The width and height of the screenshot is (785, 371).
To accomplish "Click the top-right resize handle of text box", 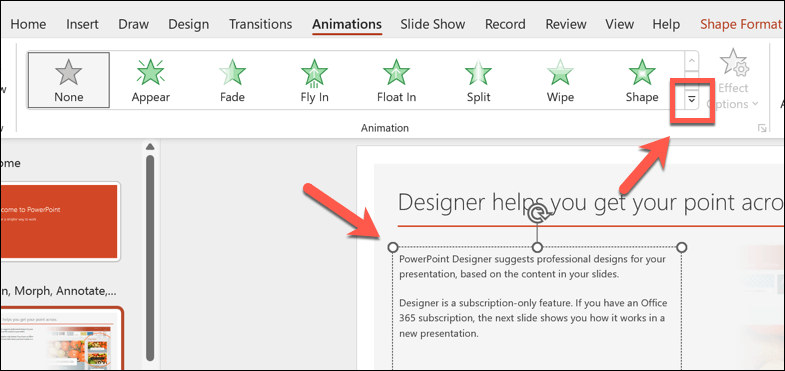I will point(681,247).
